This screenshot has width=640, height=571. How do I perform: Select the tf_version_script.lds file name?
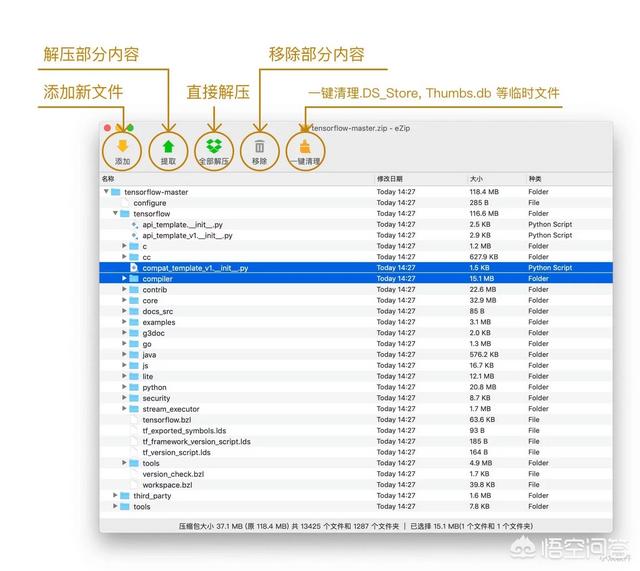click(176, 452)
